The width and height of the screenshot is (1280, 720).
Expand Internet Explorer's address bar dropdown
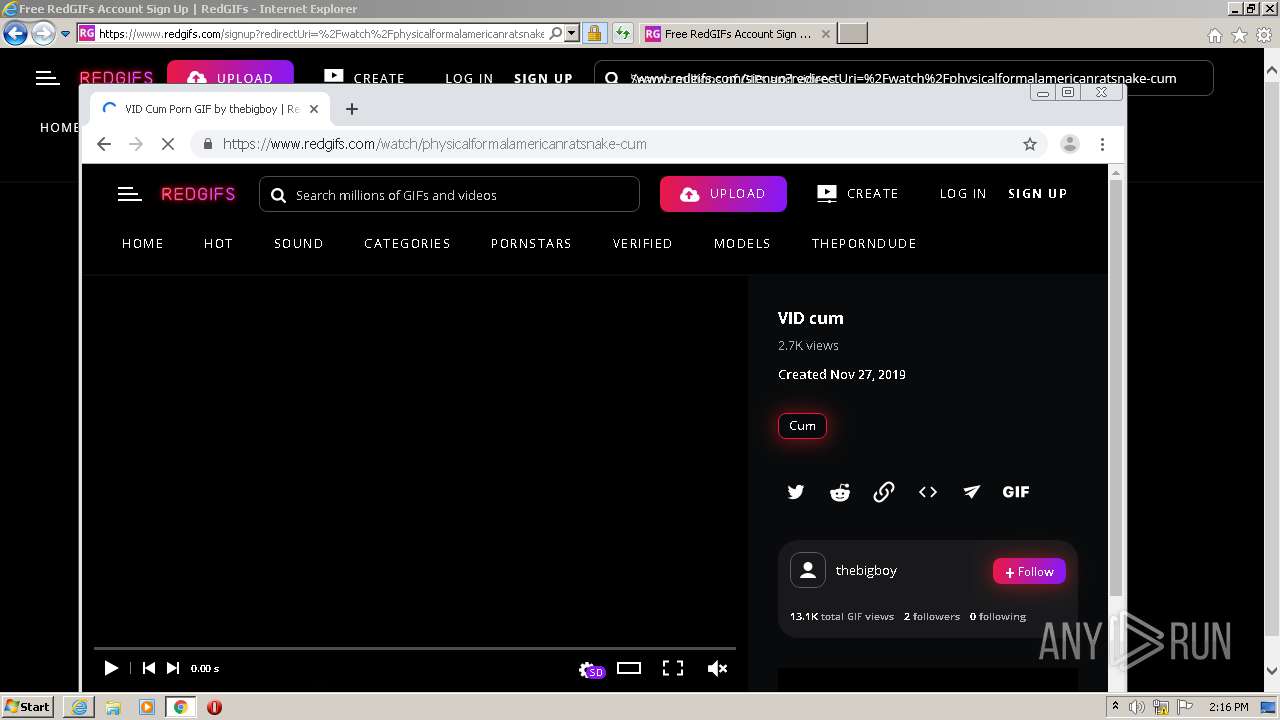[571, 33]
